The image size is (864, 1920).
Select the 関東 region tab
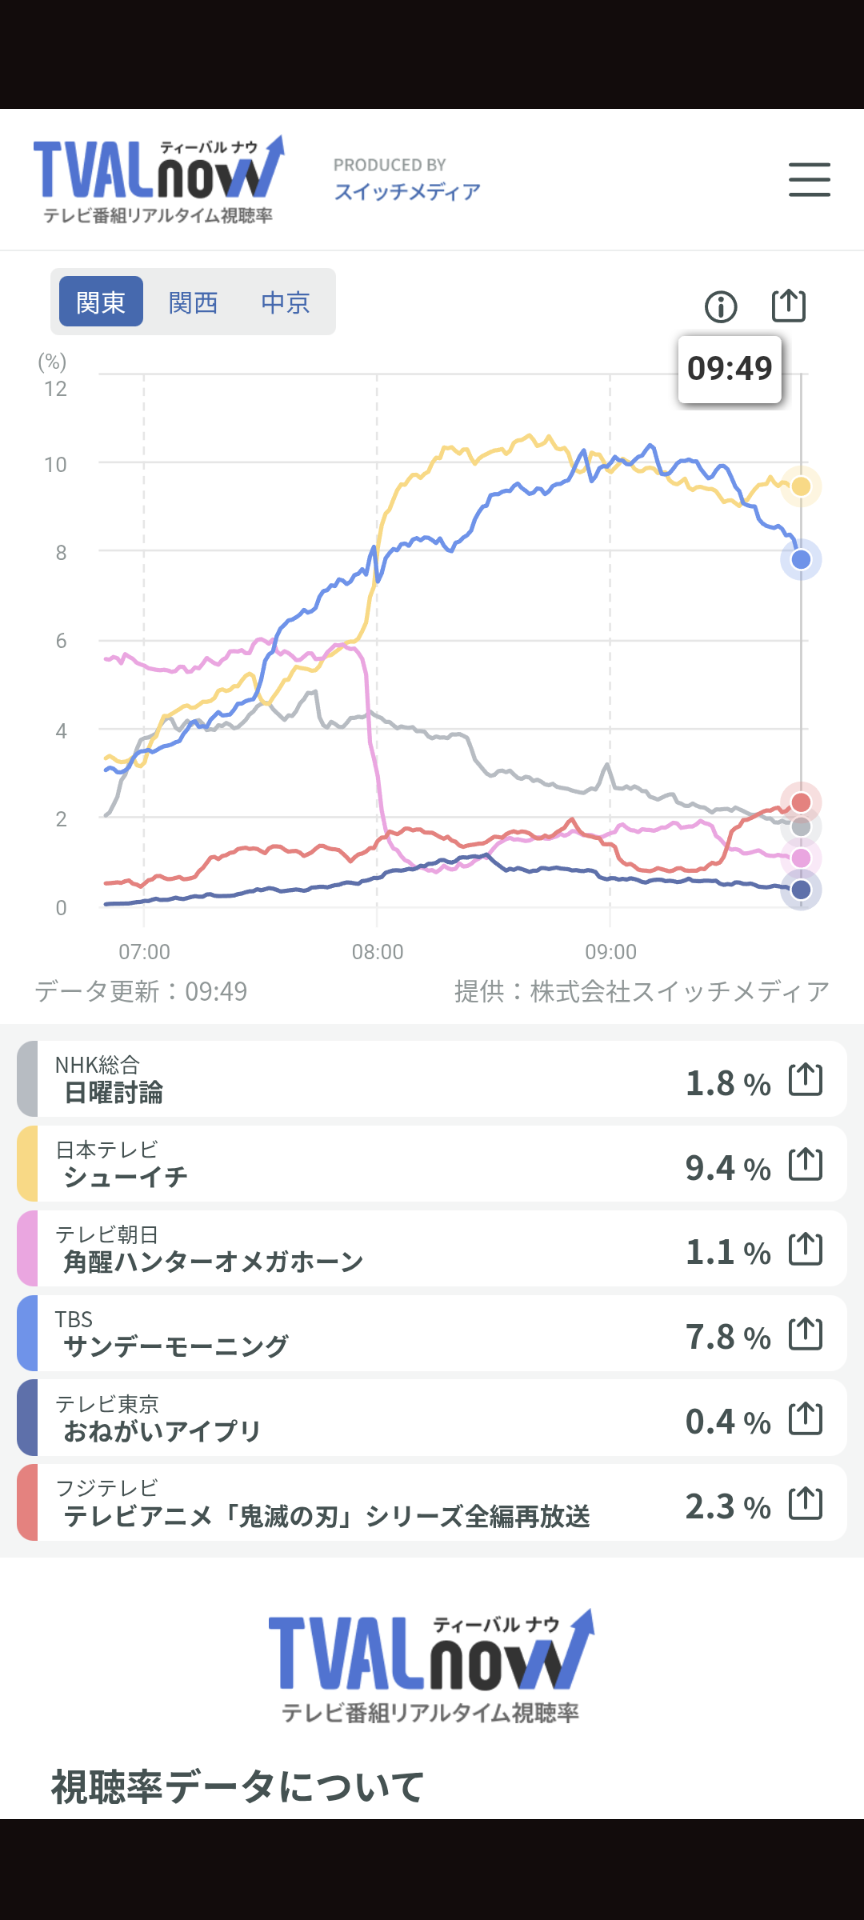pos(101,302)
